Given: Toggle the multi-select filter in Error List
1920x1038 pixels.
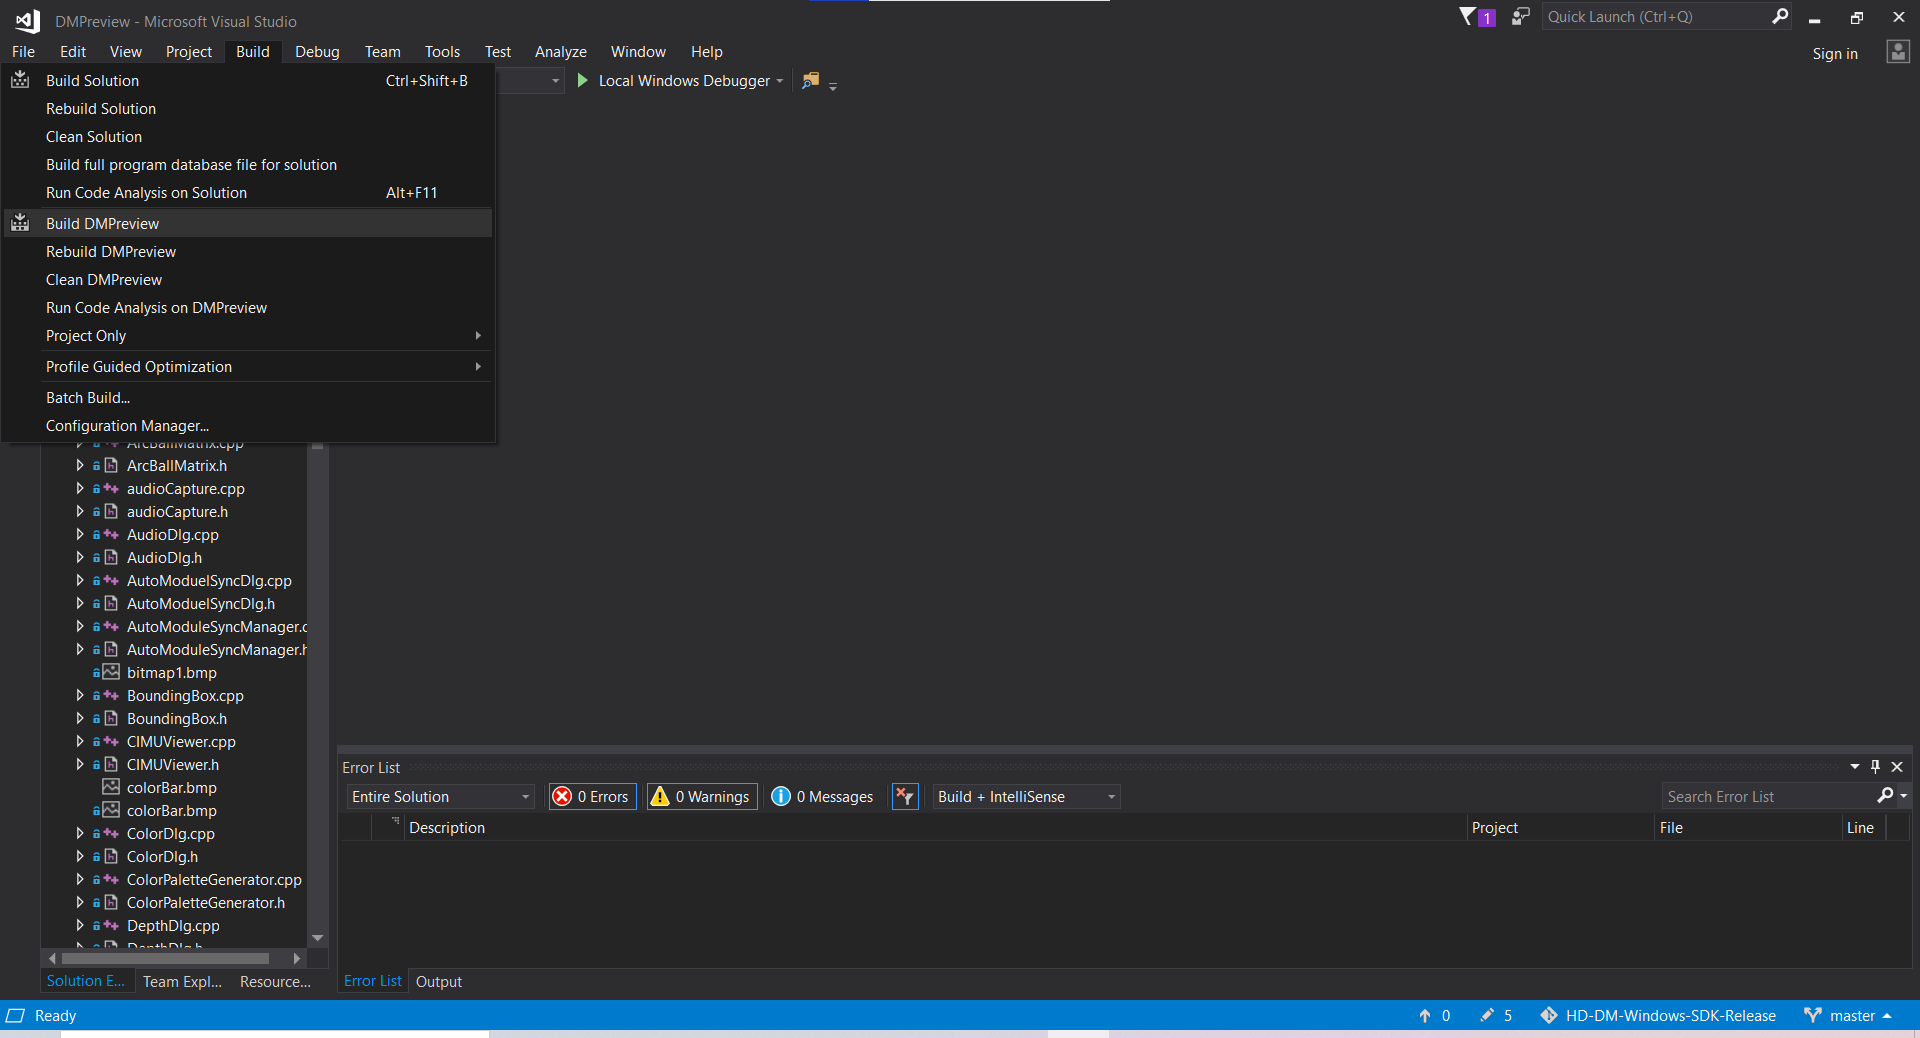Looking at the screenshot, I should click(x=904, y=796).
